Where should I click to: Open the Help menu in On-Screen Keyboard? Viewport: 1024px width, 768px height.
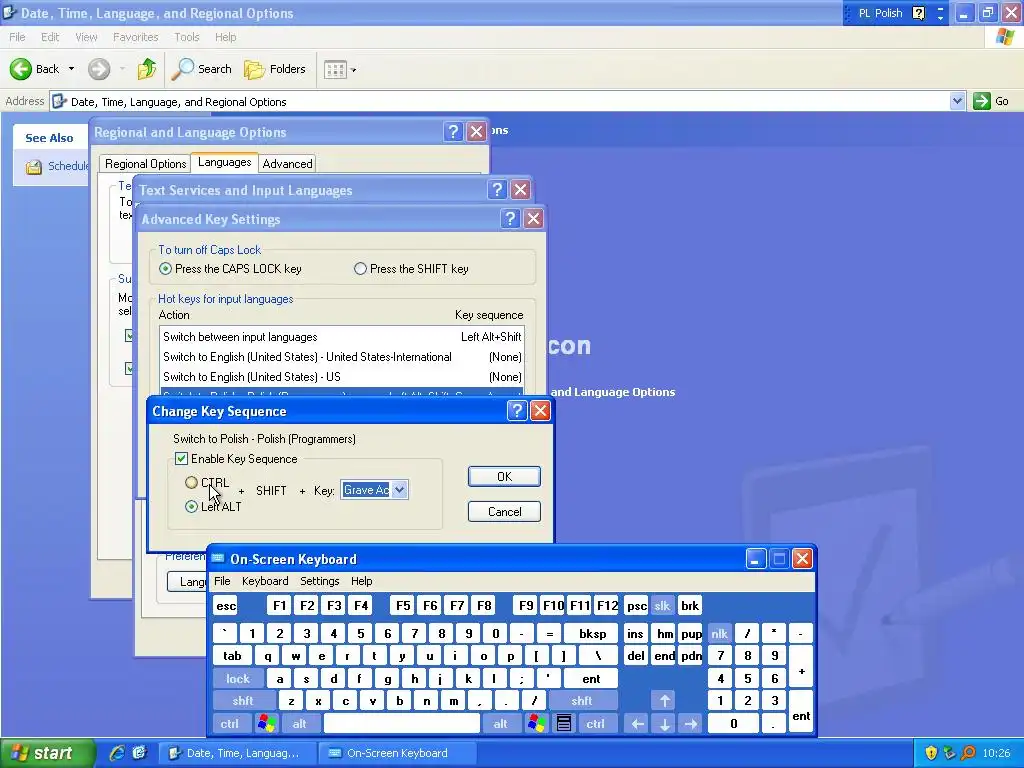[x=361, y=581]
